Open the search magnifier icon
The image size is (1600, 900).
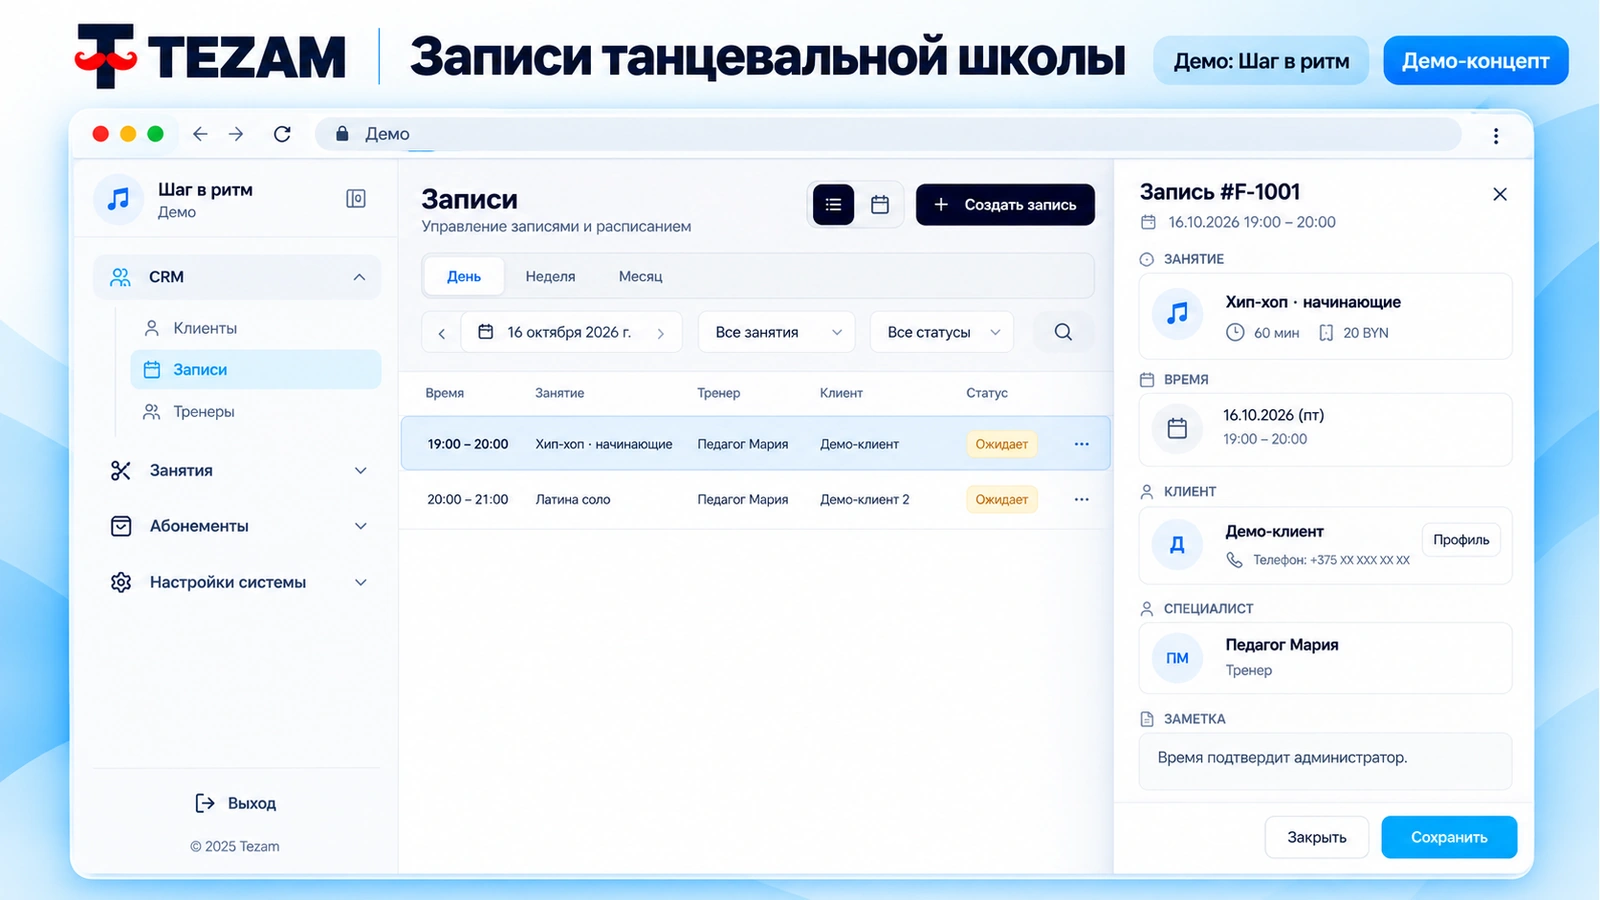[x=1063, y=332]
